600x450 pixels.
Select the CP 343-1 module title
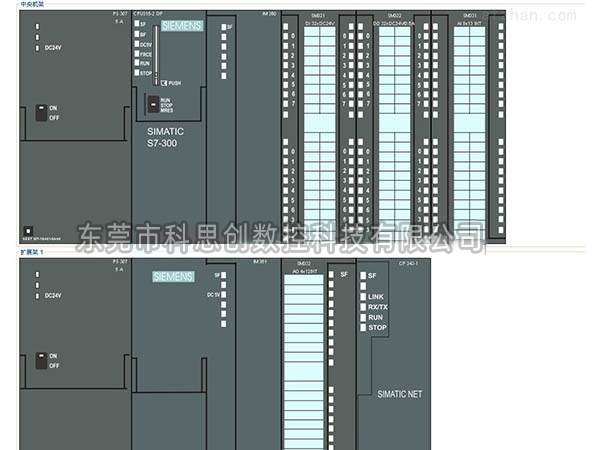(x=408, y=263)
